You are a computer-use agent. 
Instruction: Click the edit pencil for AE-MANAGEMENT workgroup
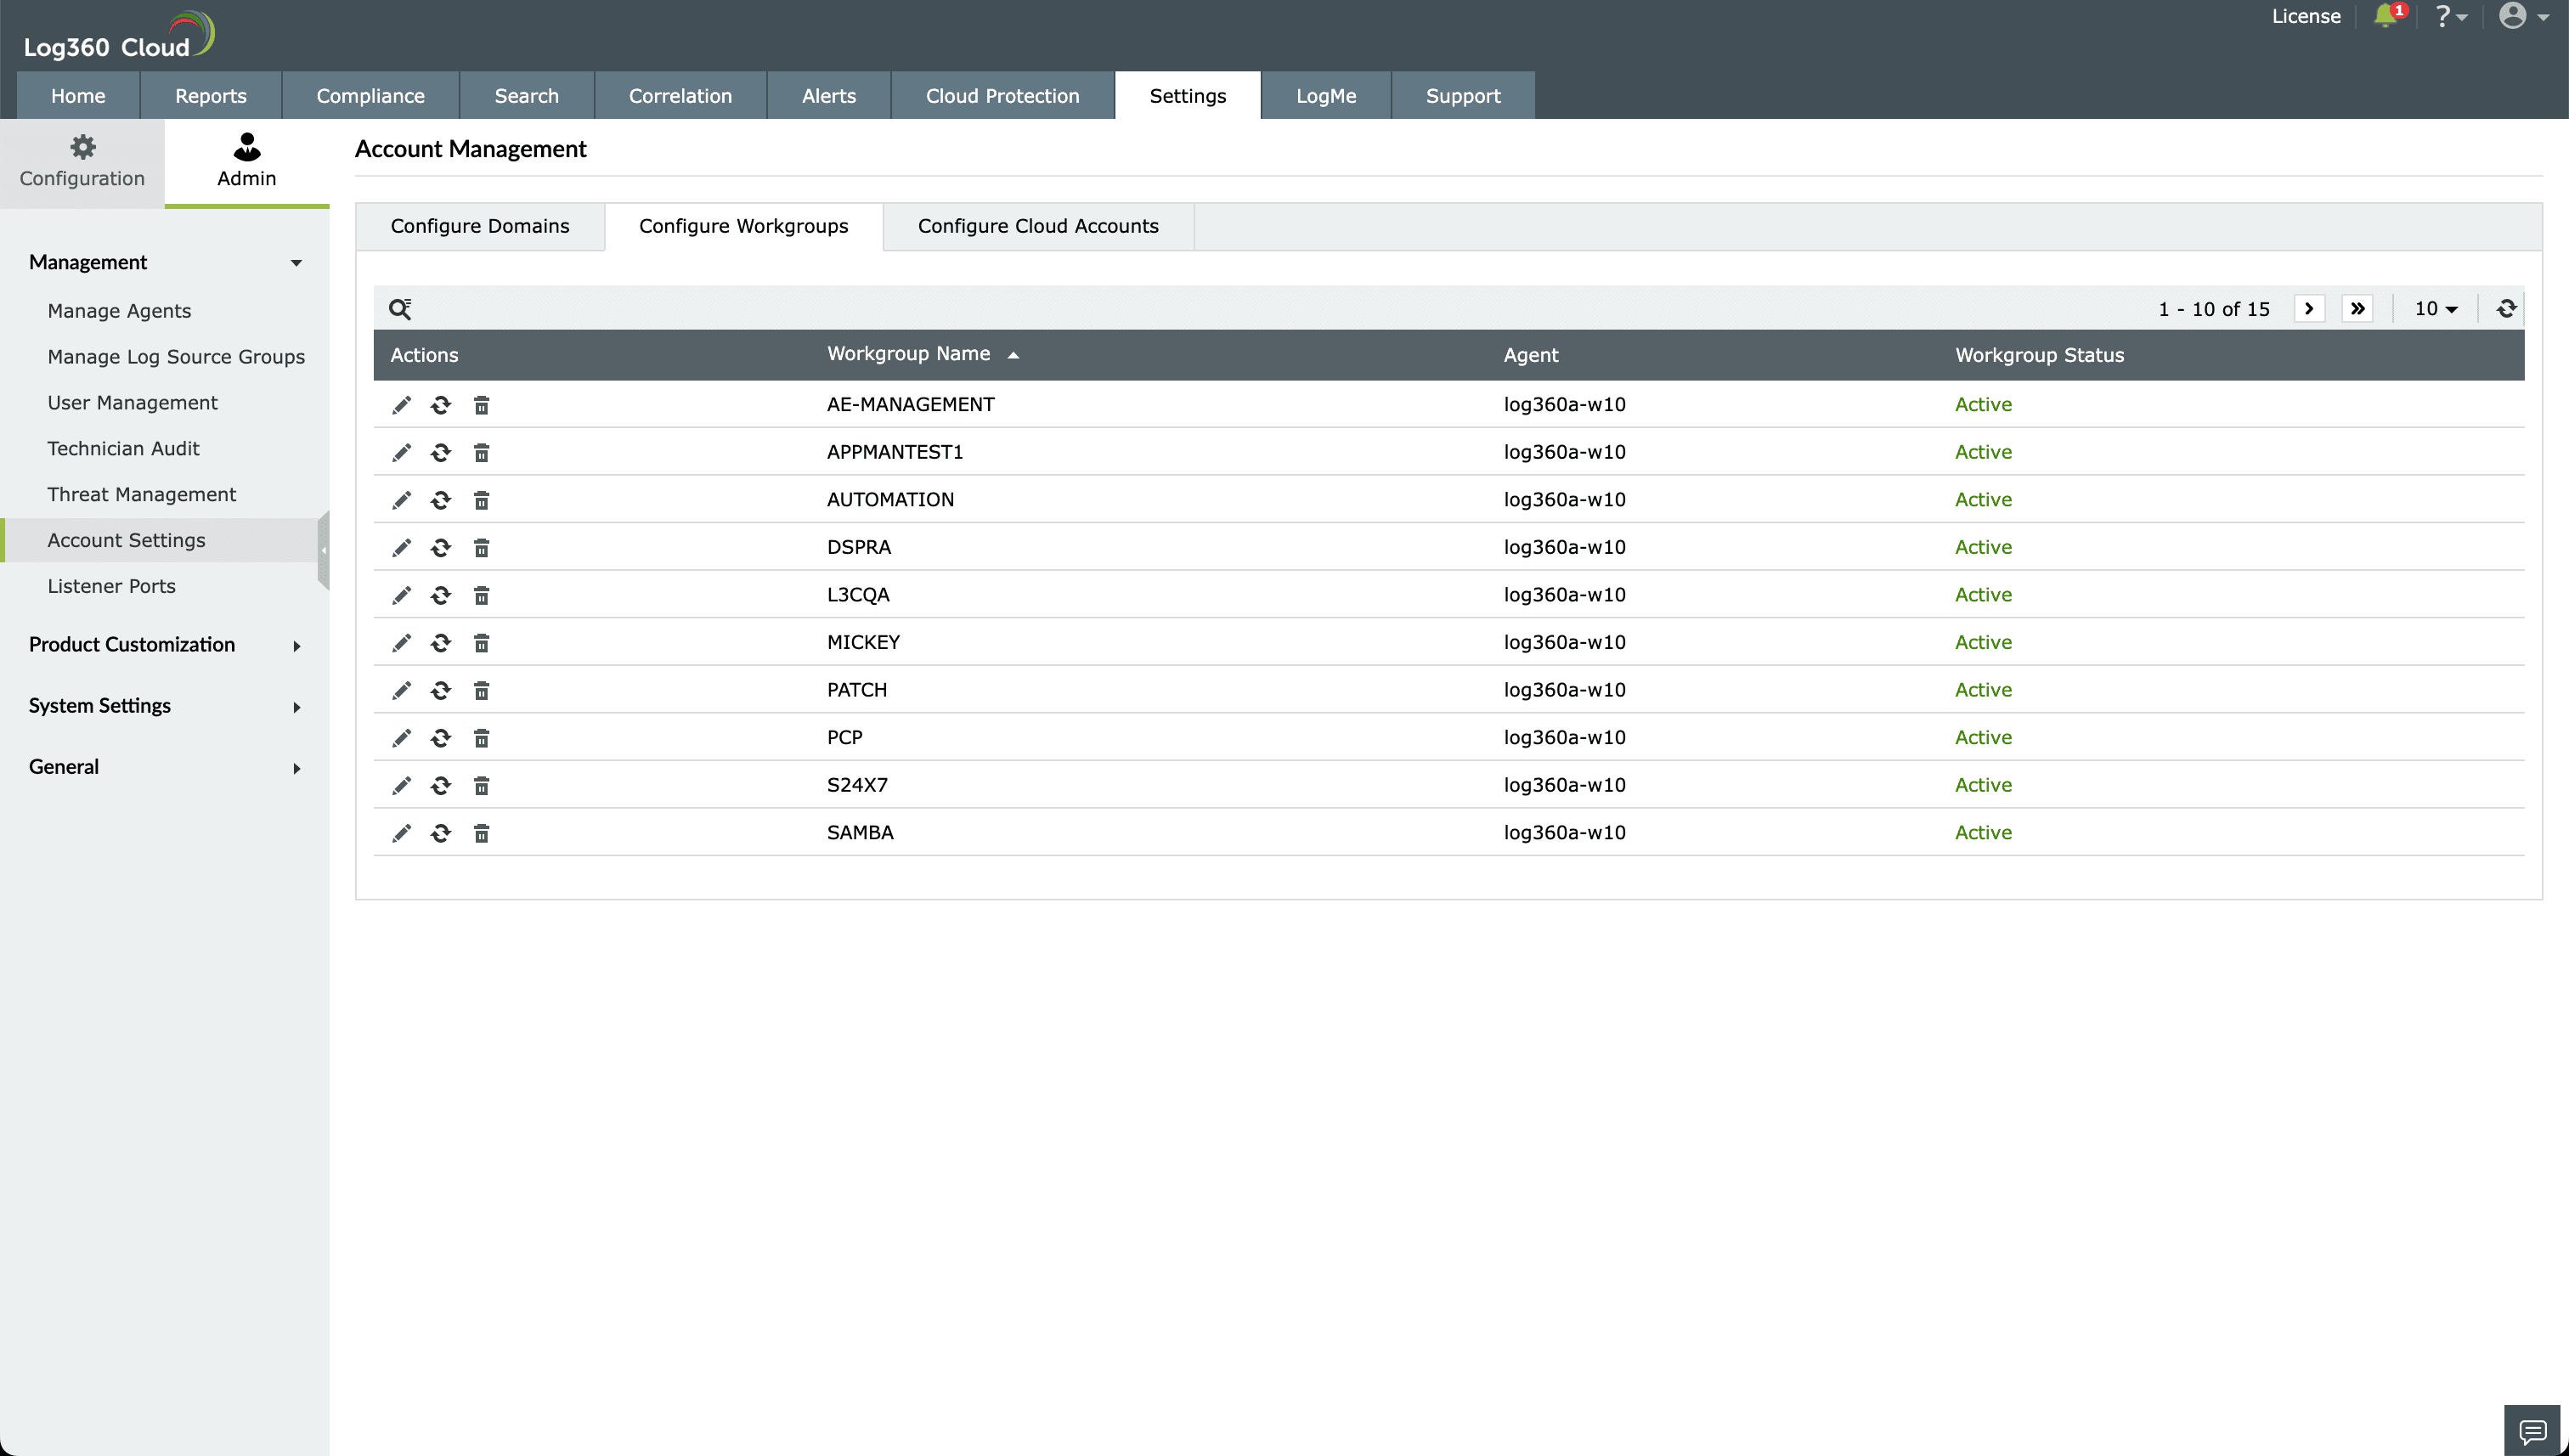[x=401, y=405]
